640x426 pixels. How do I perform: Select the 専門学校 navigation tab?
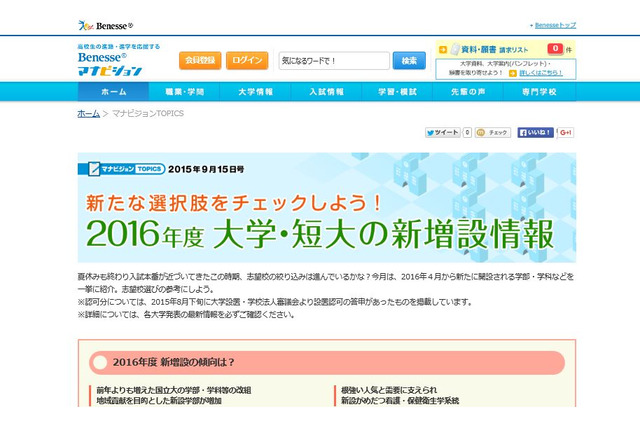(539, 92)
